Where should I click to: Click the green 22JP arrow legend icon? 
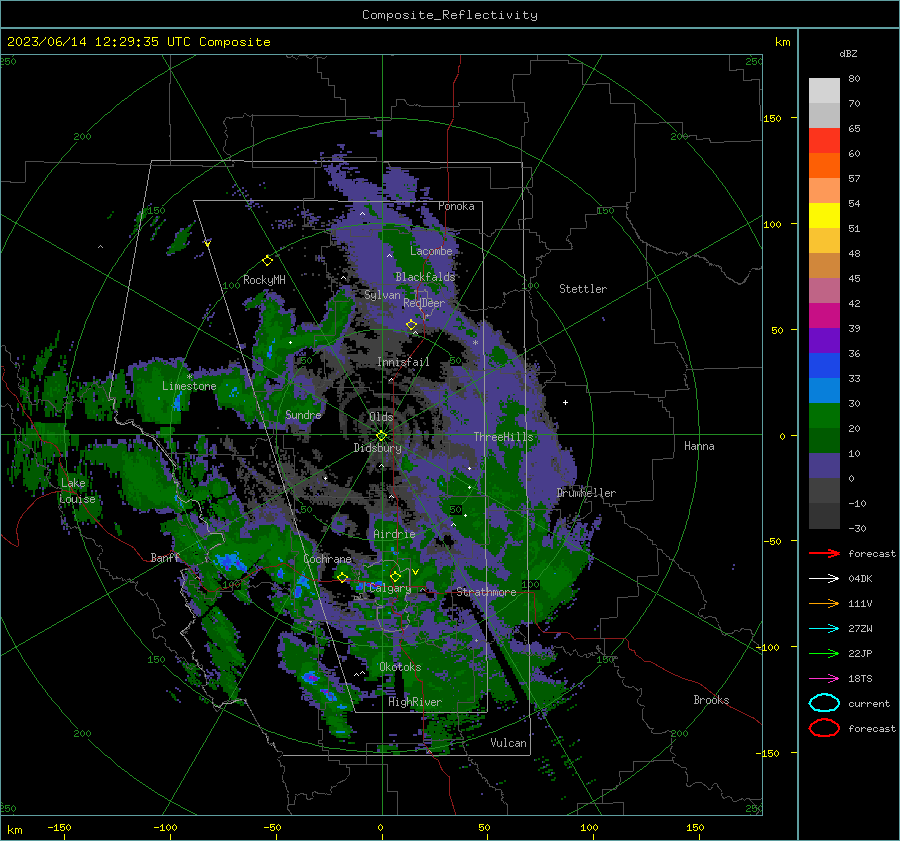pos(824,653)
